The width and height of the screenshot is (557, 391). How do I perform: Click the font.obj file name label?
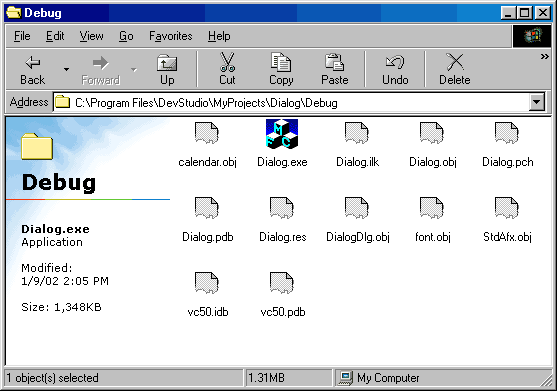(433, 237)
